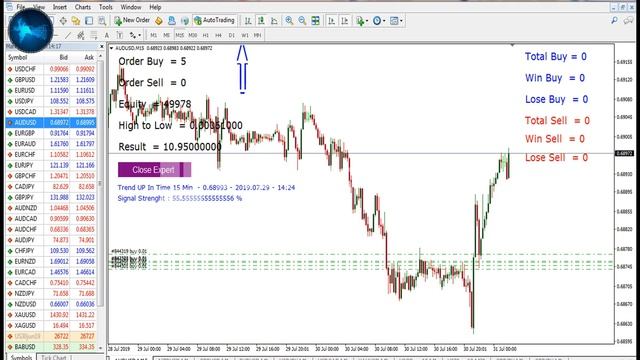Select the text label tool
The image size is (640, 360).
[x=120, y=36]
